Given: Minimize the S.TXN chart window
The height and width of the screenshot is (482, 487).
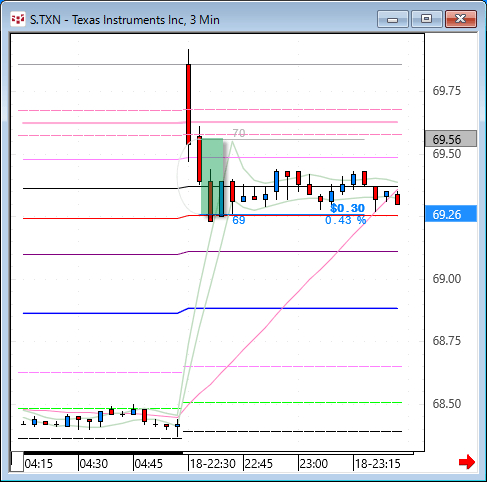Looking at the screenshot, I should (393, 19).
